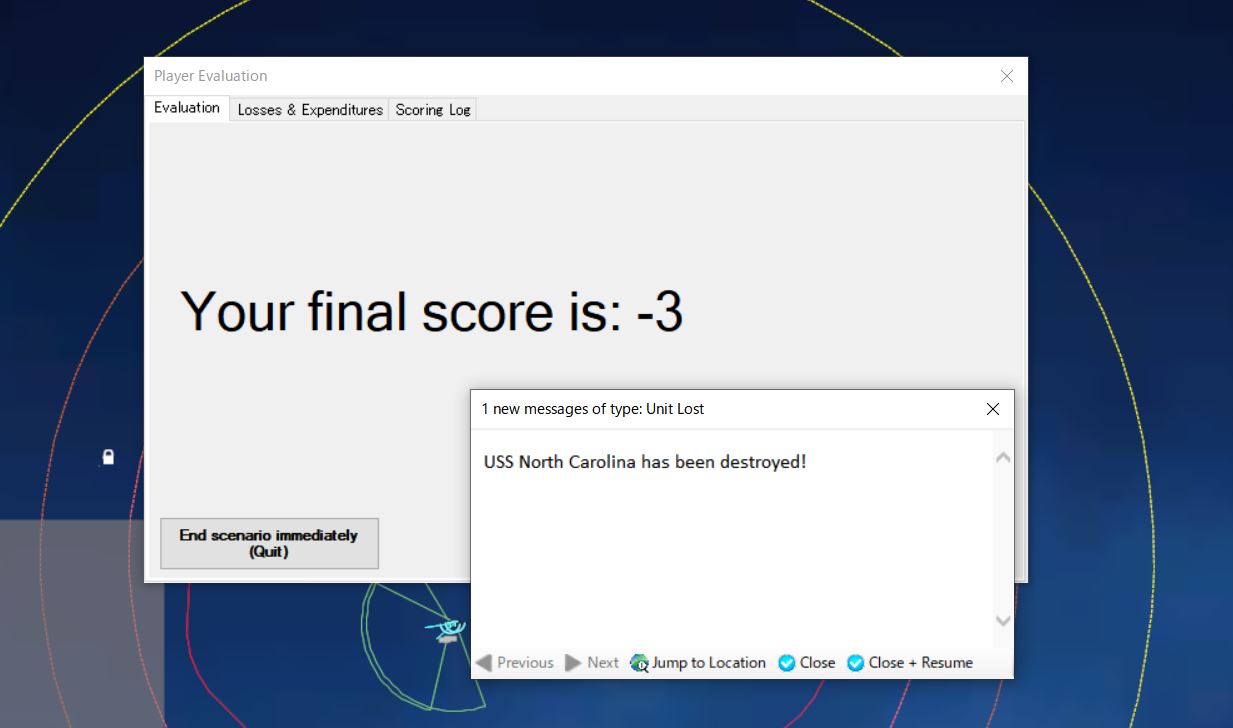Click the Jump to Location globe icon
Image resolution: width=1233 pixels, height=728 pixels.
(x=640, y=663)
